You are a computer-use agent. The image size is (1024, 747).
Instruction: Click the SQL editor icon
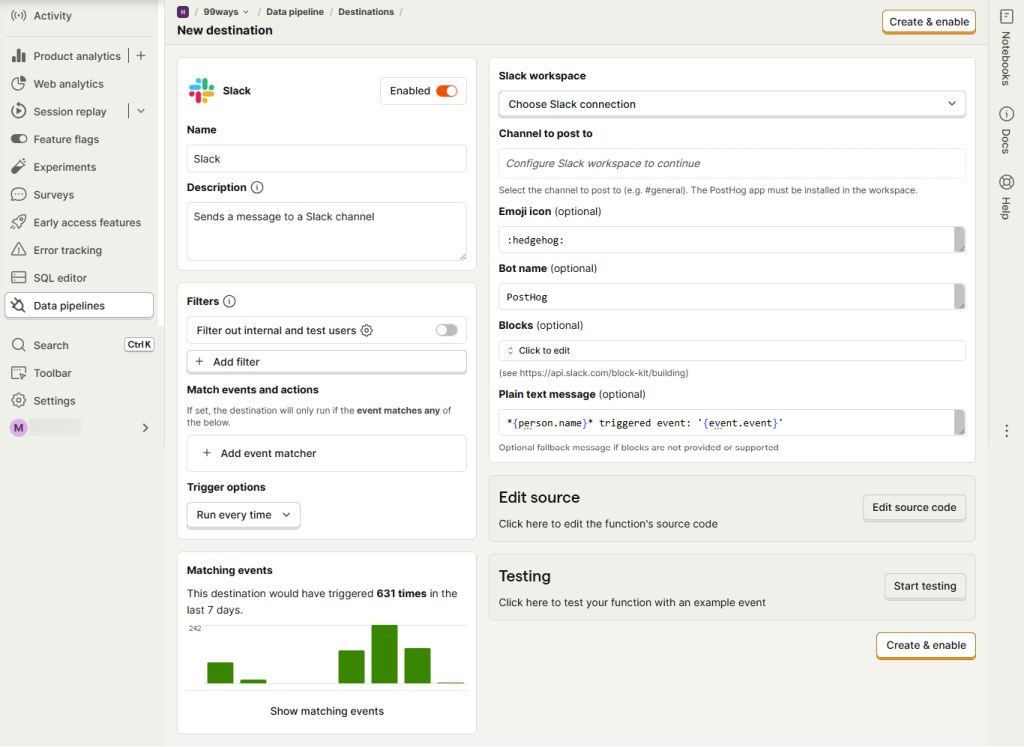point(19,278)
